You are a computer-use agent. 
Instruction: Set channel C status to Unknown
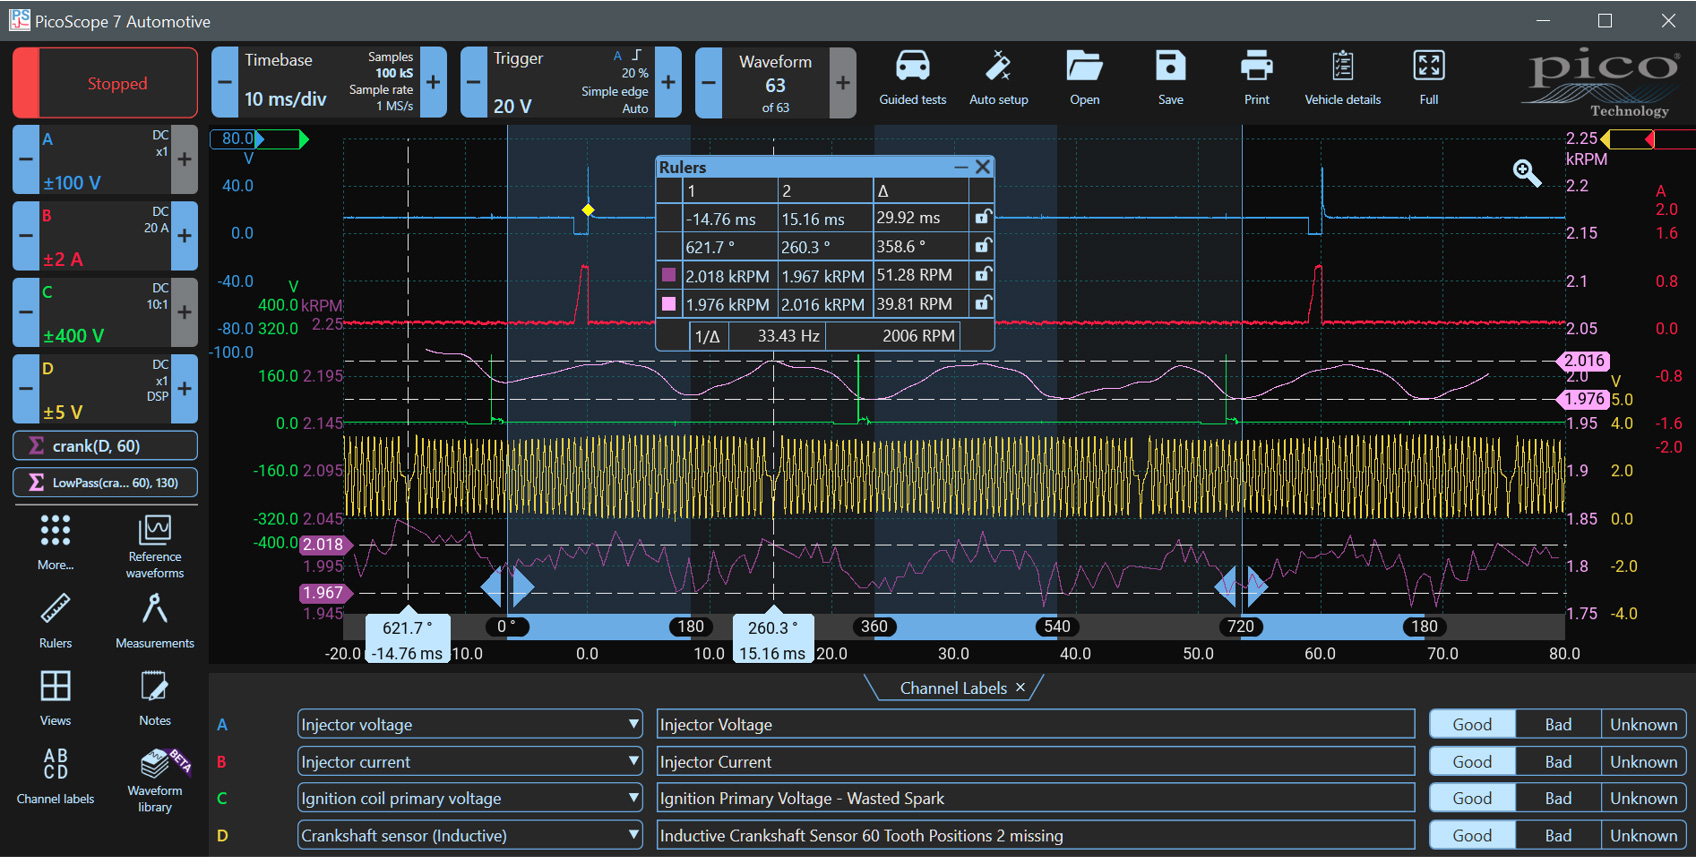pyautogui.click(x=1643, y=798)
